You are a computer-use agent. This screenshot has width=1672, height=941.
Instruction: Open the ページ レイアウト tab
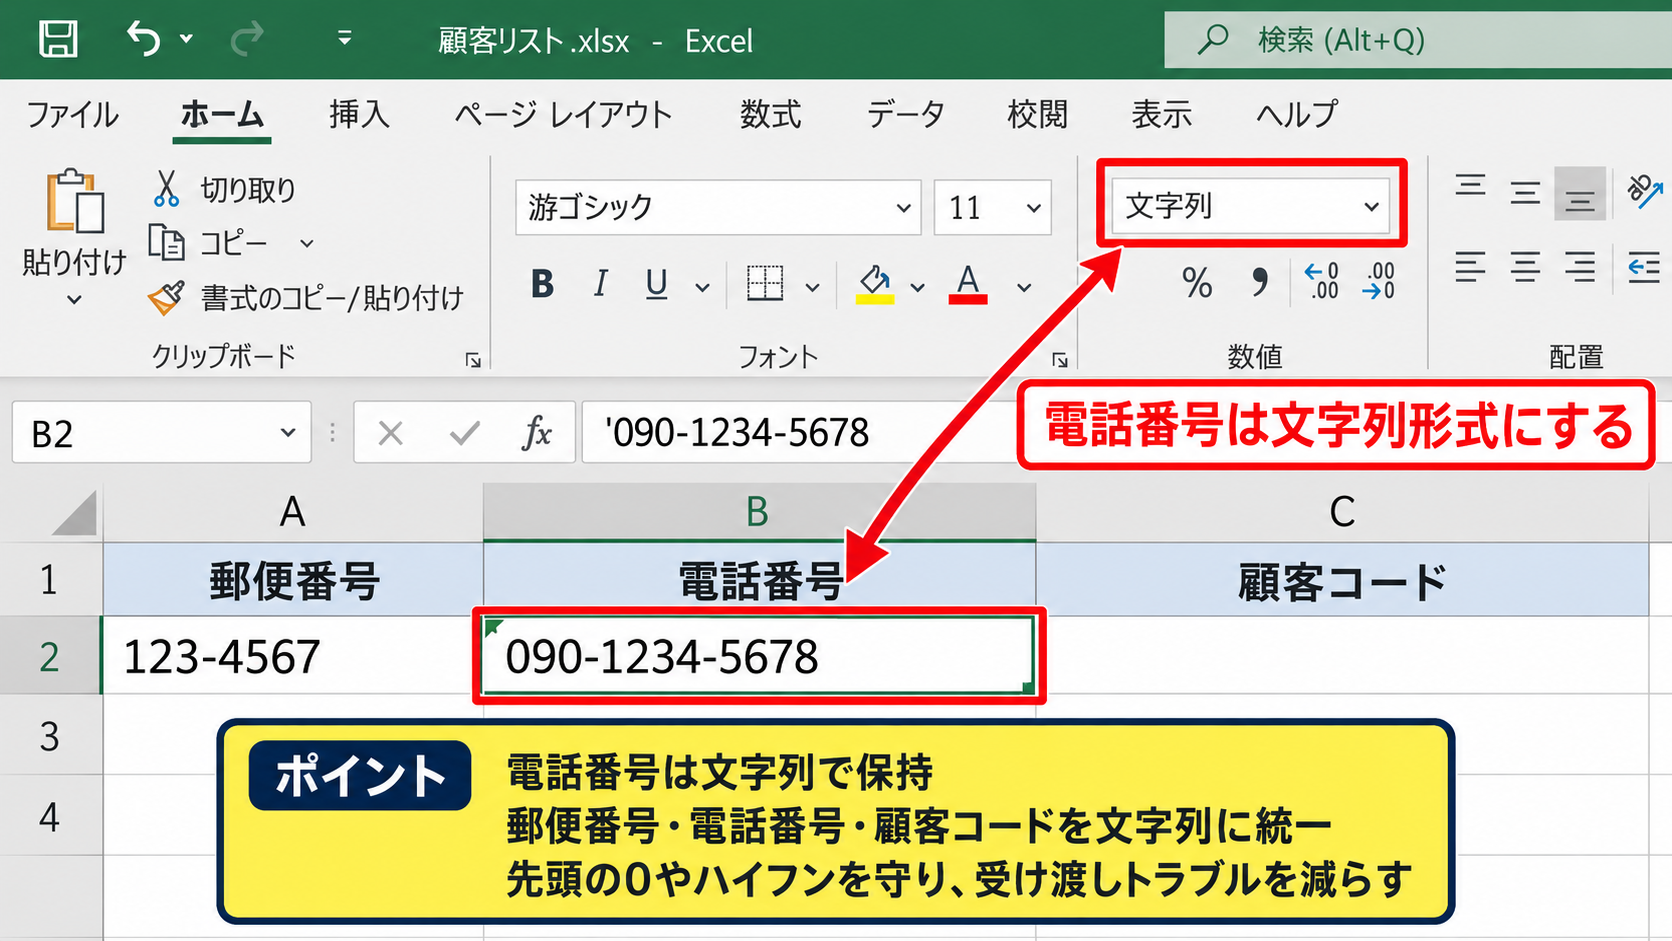[563, 114]
